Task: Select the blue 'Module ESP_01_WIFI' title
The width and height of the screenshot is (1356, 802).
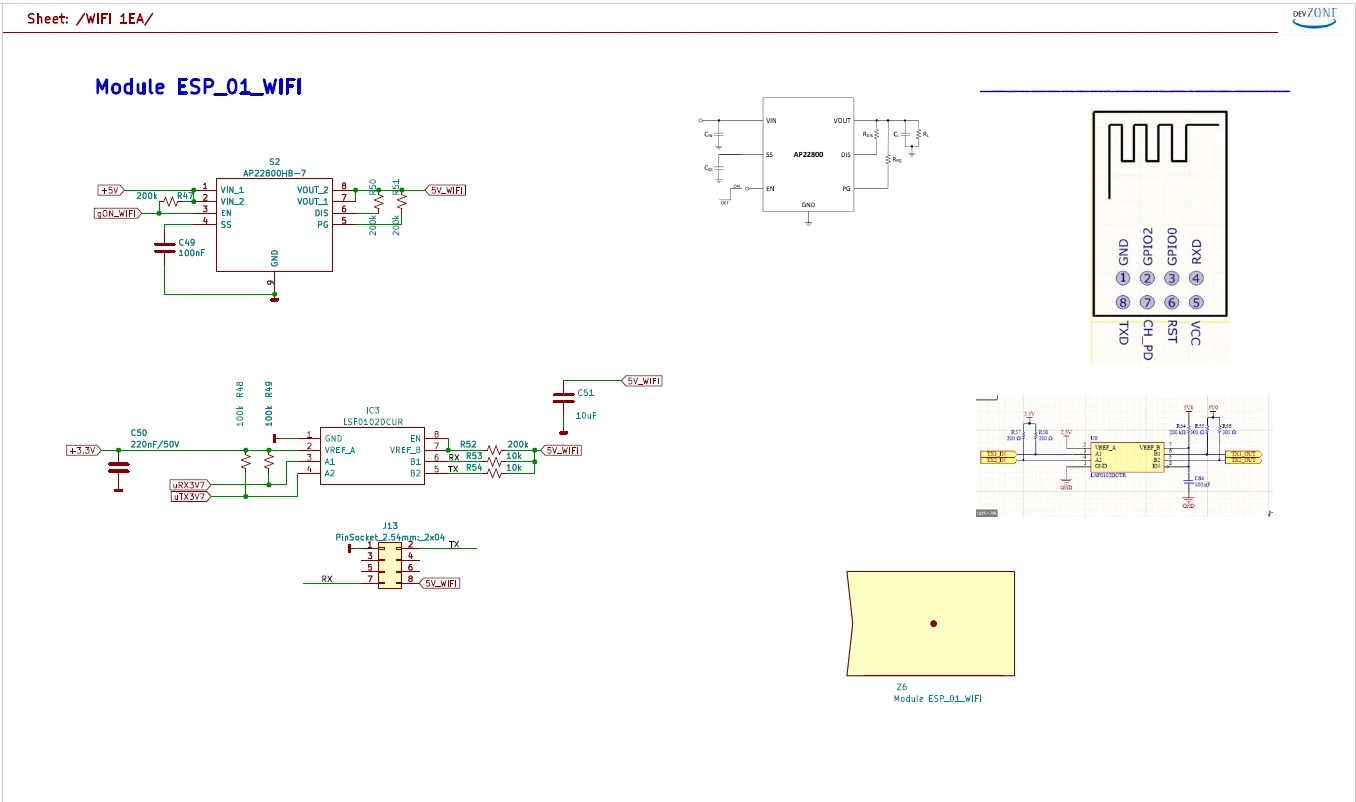Action: tap(199, 87)
